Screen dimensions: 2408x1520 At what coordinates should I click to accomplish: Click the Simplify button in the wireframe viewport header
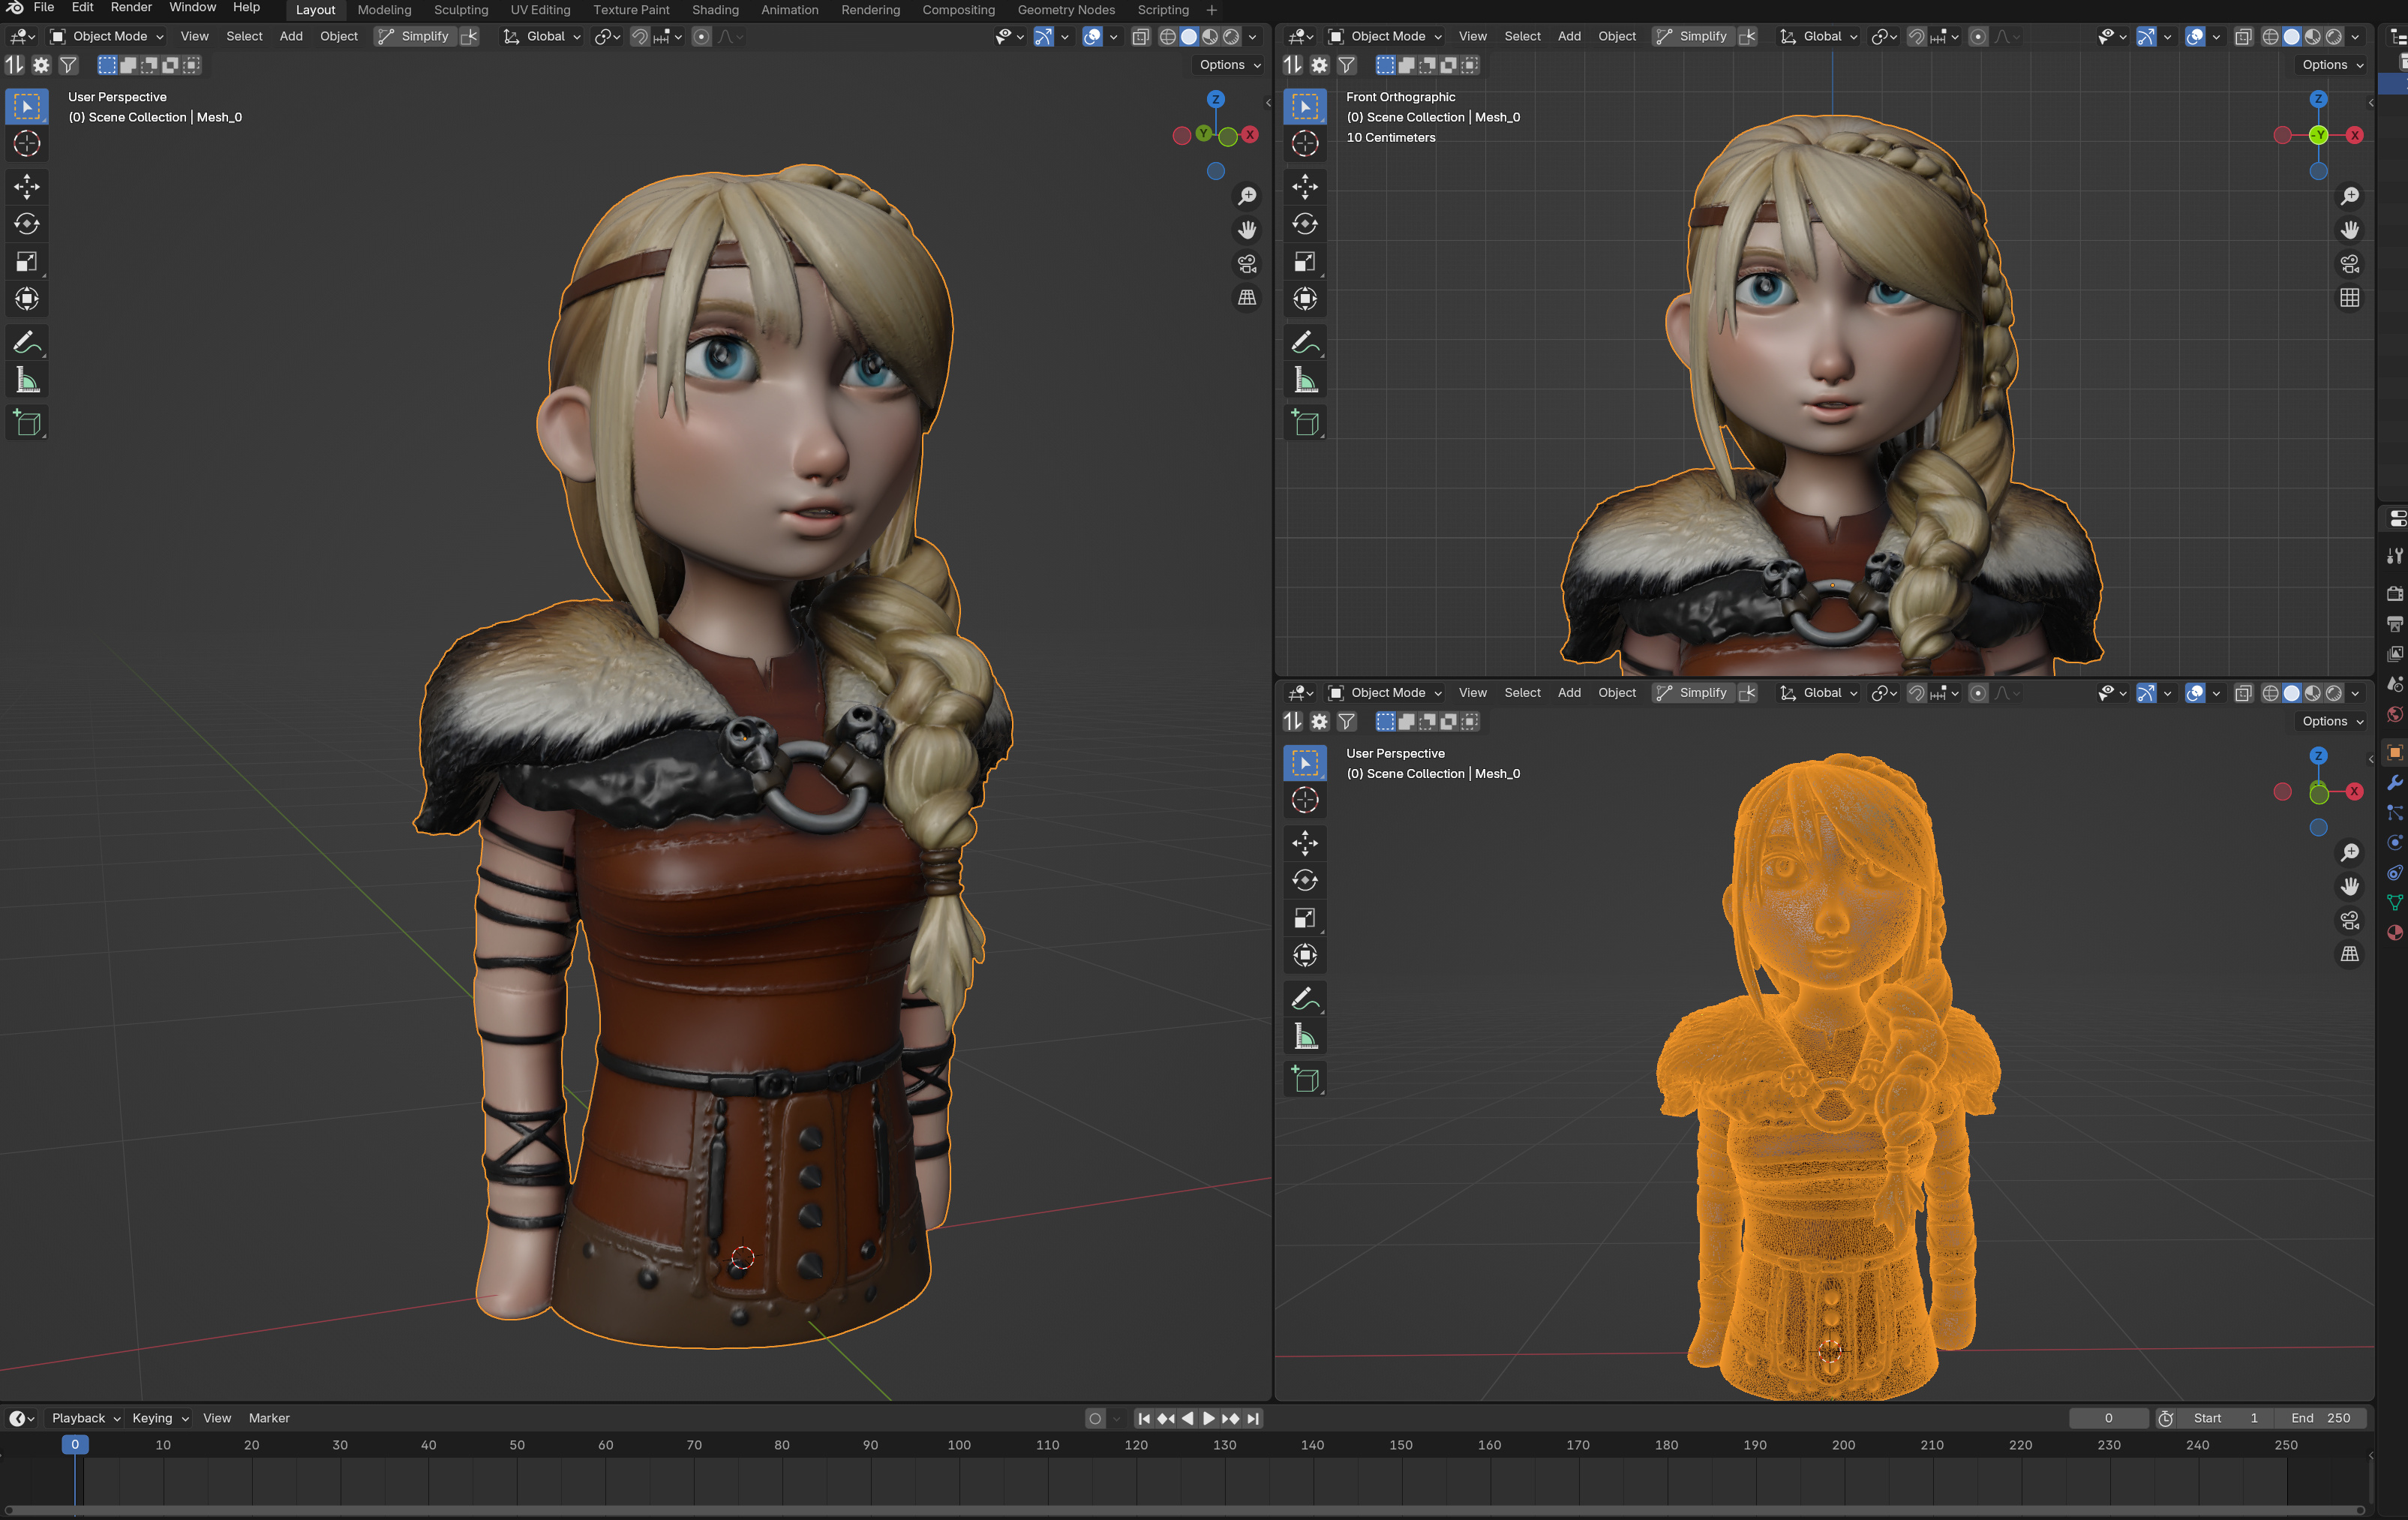(1693, 693)
